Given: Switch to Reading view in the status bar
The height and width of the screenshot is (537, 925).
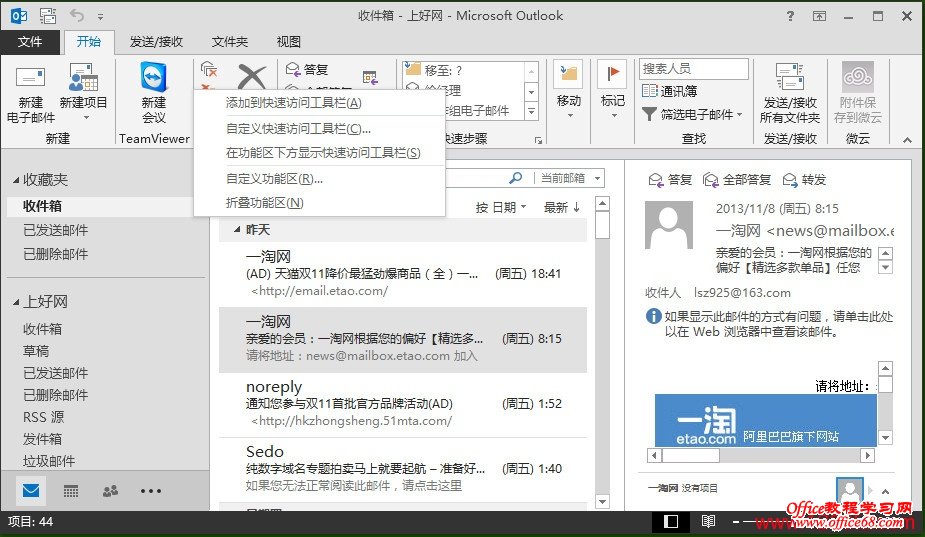Looking at the screenshot, I should pyautogui.click(x=708, y=521).
